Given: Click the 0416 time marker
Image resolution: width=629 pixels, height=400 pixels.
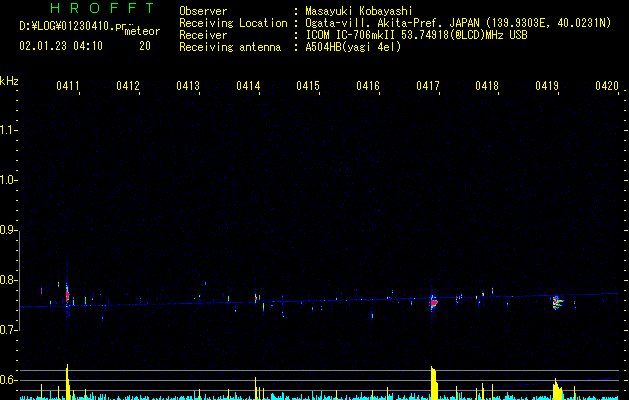Looking at the screenshot, I should tap(368, 86).
